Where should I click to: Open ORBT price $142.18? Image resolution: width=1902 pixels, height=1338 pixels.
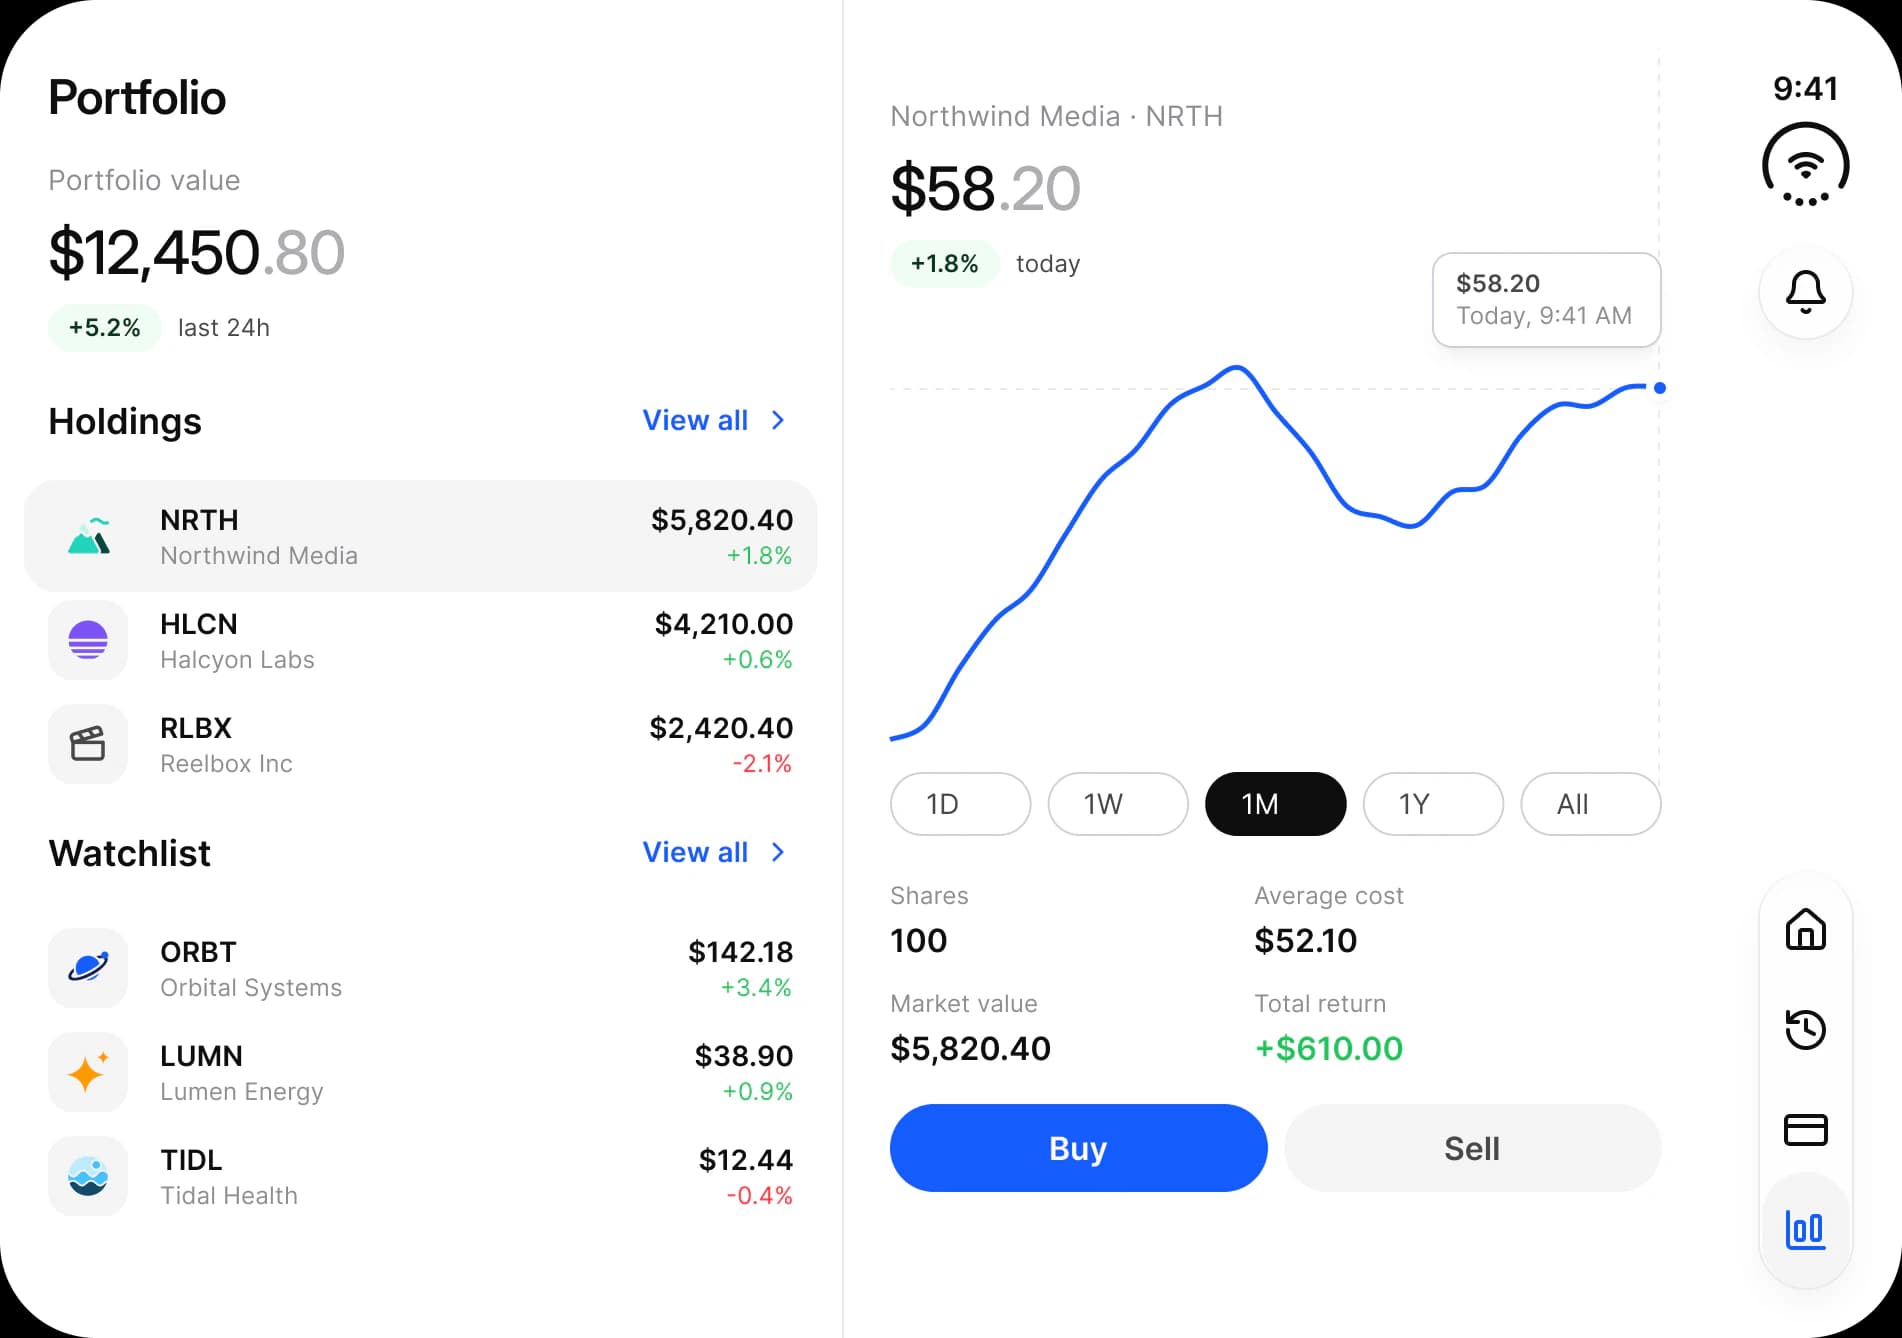pyautogui.click(x=740, y=952)
